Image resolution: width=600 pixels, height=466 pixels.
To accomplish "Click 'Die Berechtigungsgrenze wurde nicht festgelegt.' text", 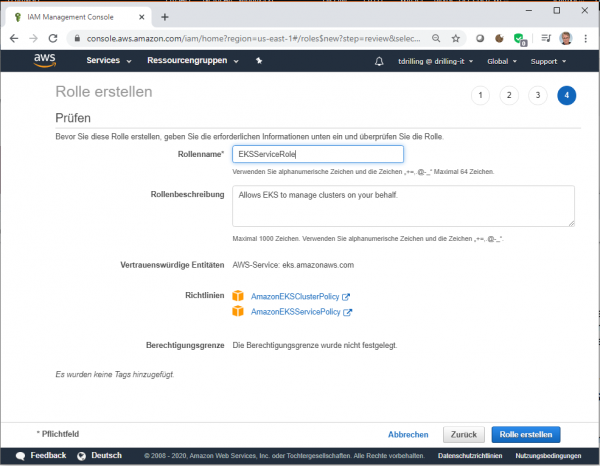I will click(315, 345).
